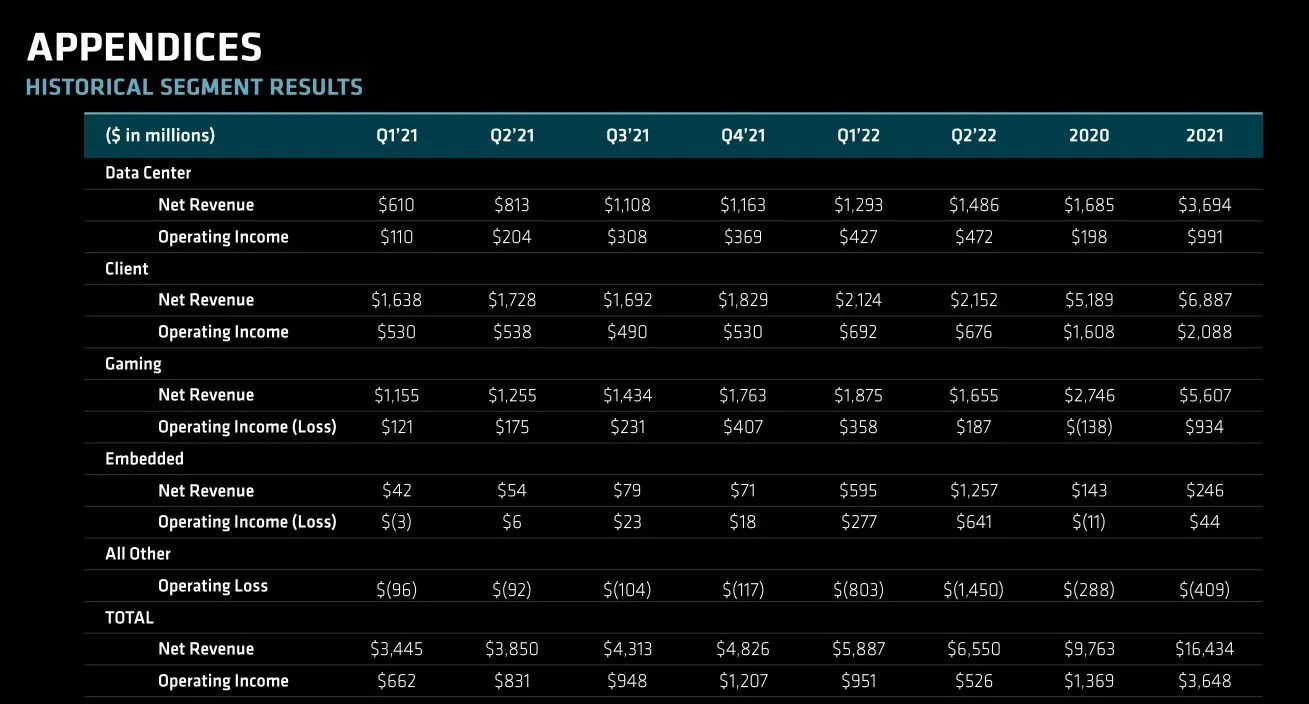Select Embedded Q1'21 operating loss $(3)
Image resolution: width=1309 pixels, height=704 pixels.
397,522
